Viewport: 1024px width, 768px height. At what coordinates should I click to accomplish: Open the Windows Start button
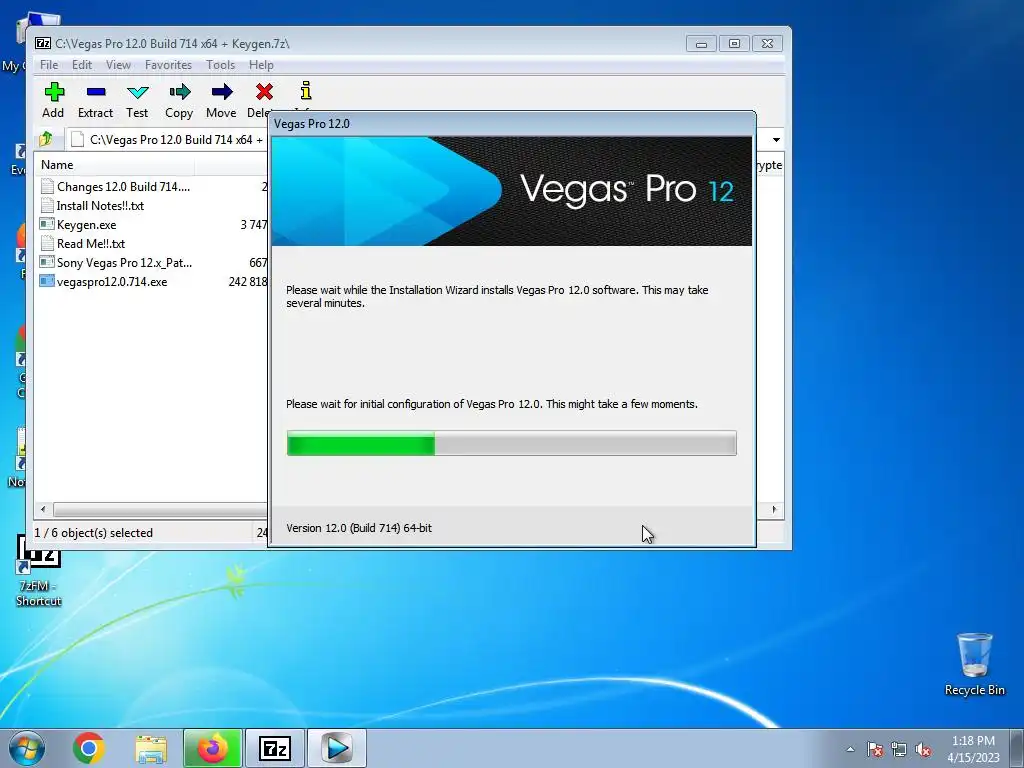point(27,748)
